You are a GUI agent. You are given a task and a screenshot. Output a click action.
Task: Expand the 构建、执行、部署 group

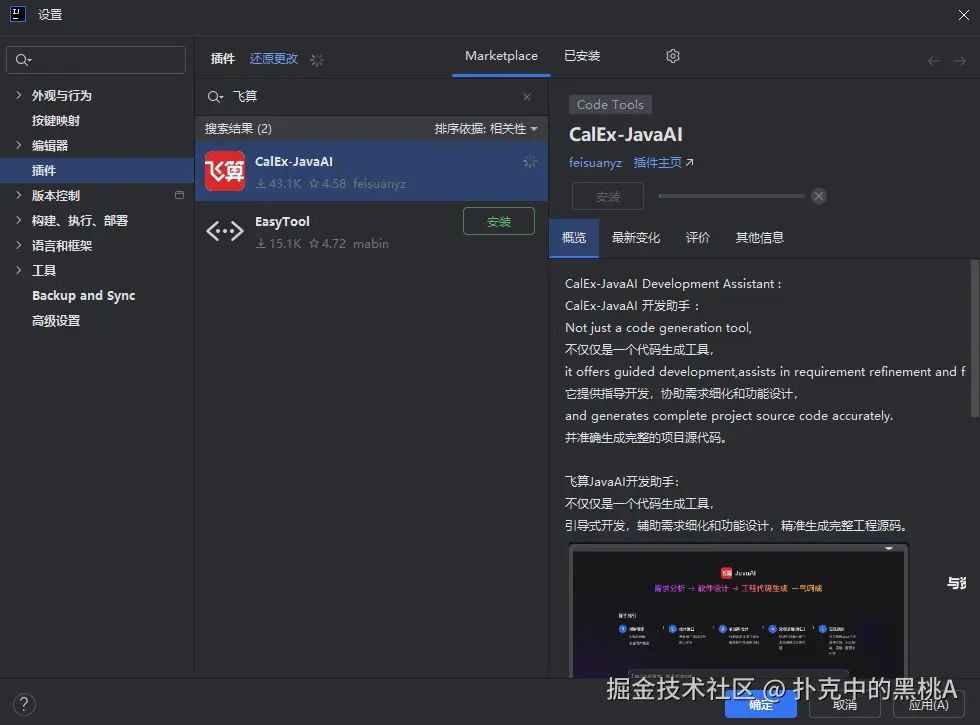point(18,220)
